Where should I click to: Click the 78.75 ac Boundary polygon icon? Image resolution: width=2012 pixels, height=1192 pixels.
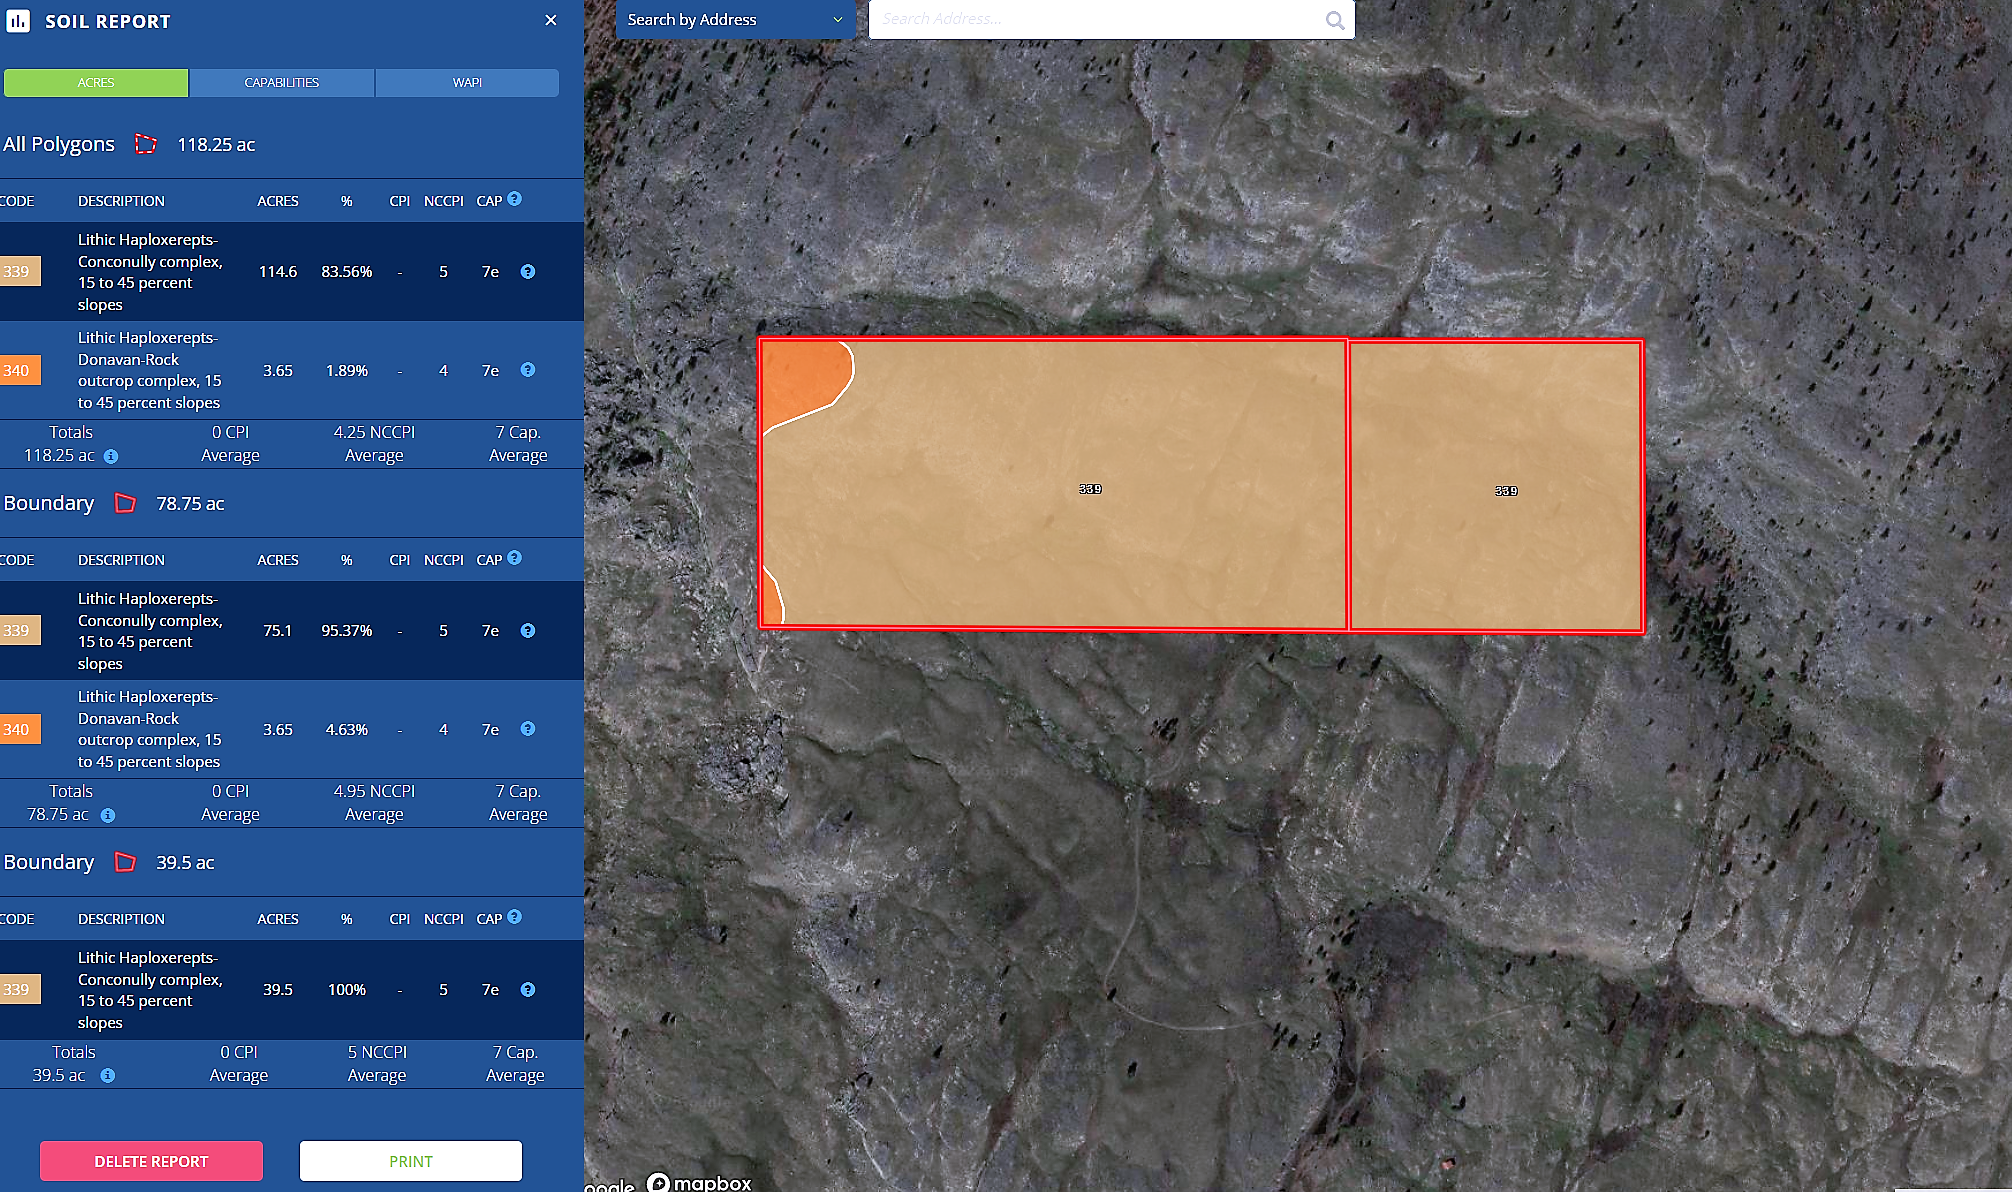[125, 503]
